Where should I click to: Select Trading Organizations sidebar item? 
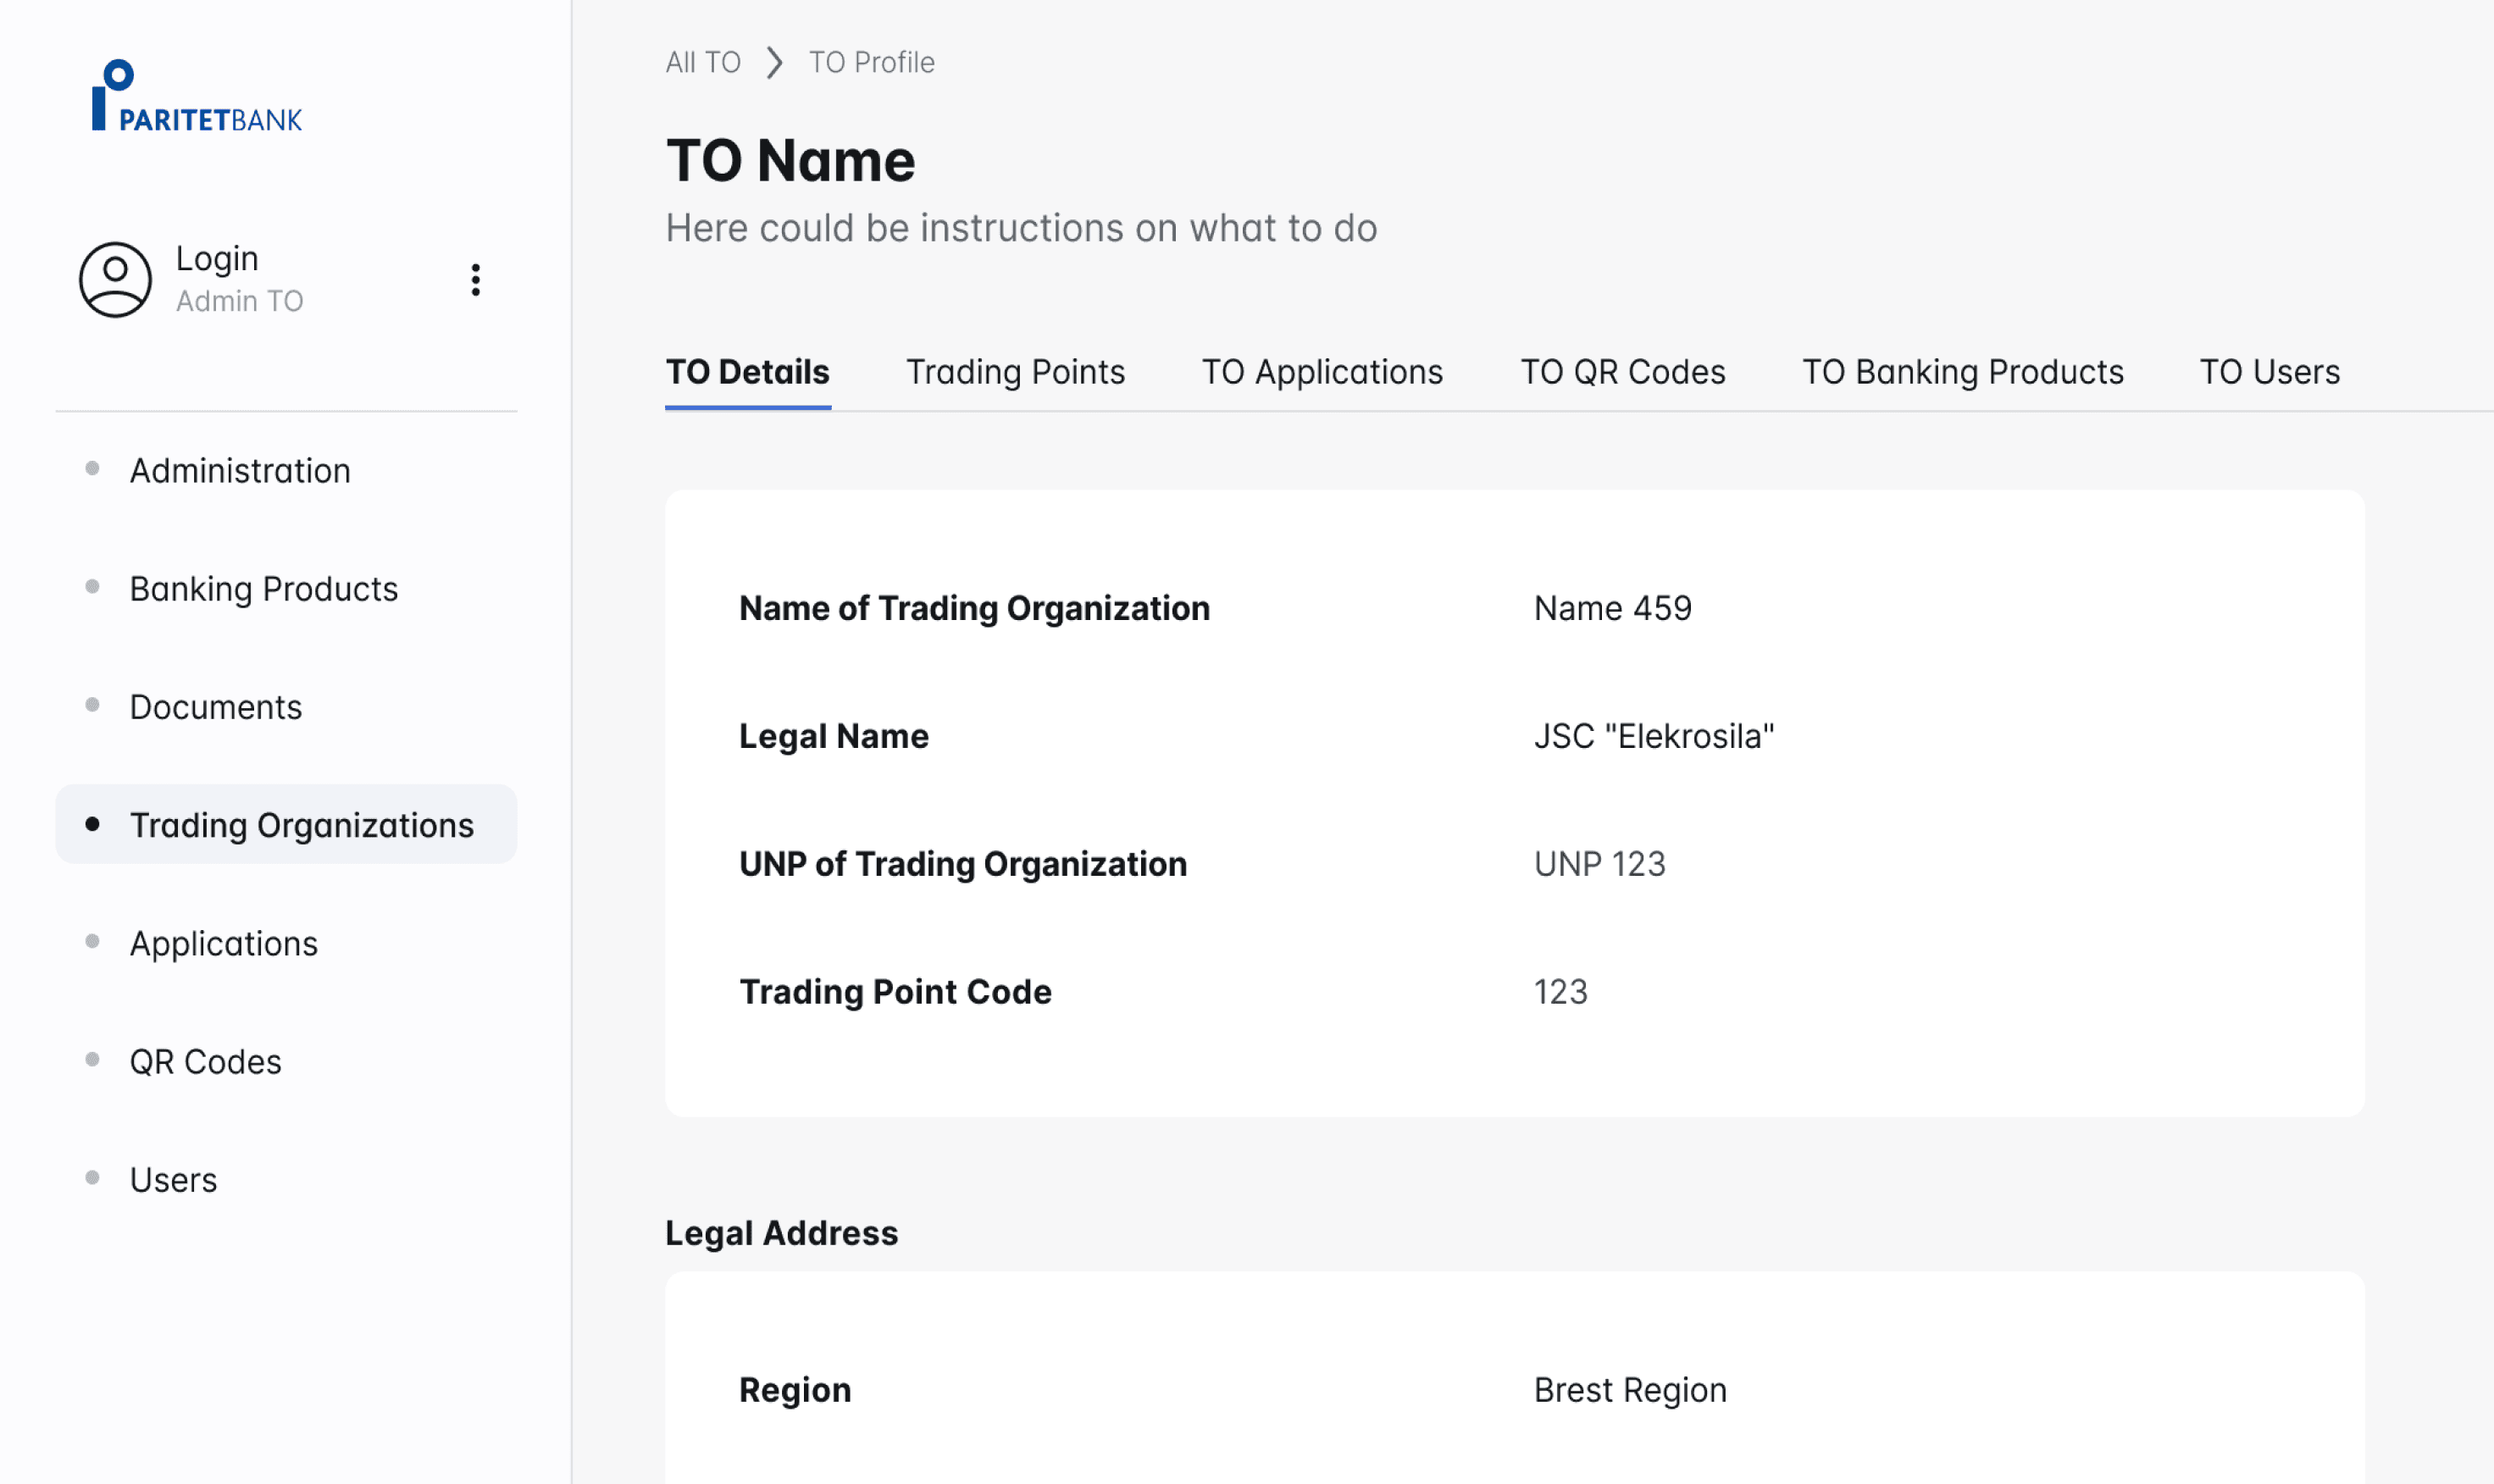tap(301, 825)
